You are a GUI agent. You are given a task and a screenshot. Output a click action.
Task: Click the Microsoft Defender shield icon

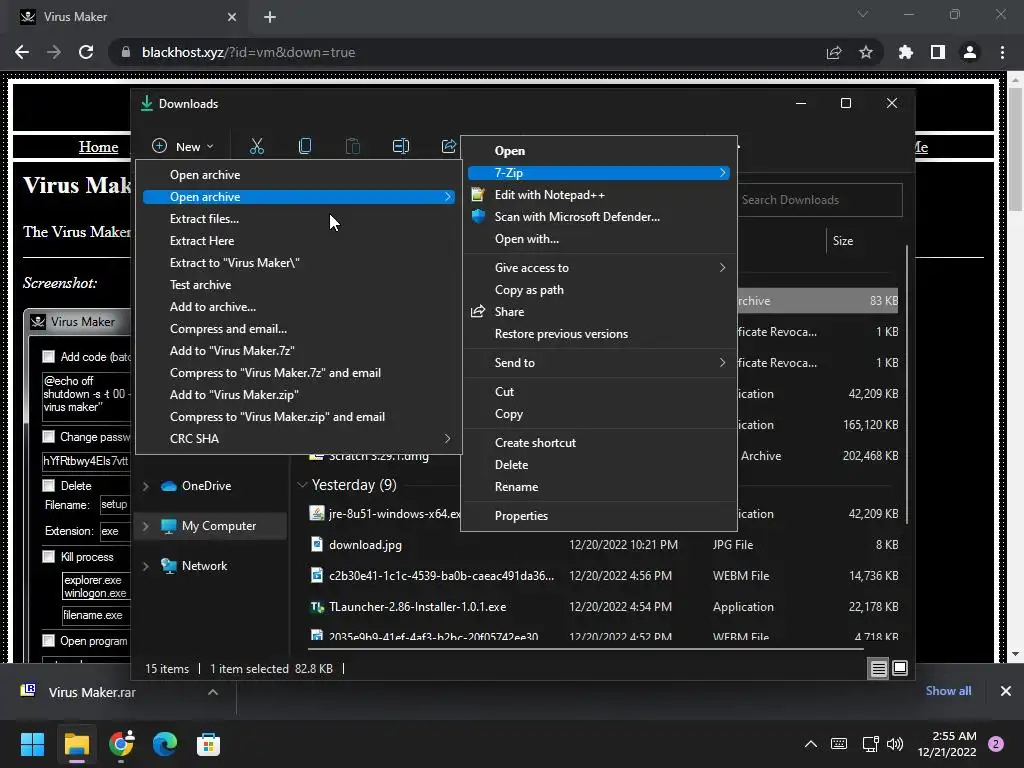478,217
